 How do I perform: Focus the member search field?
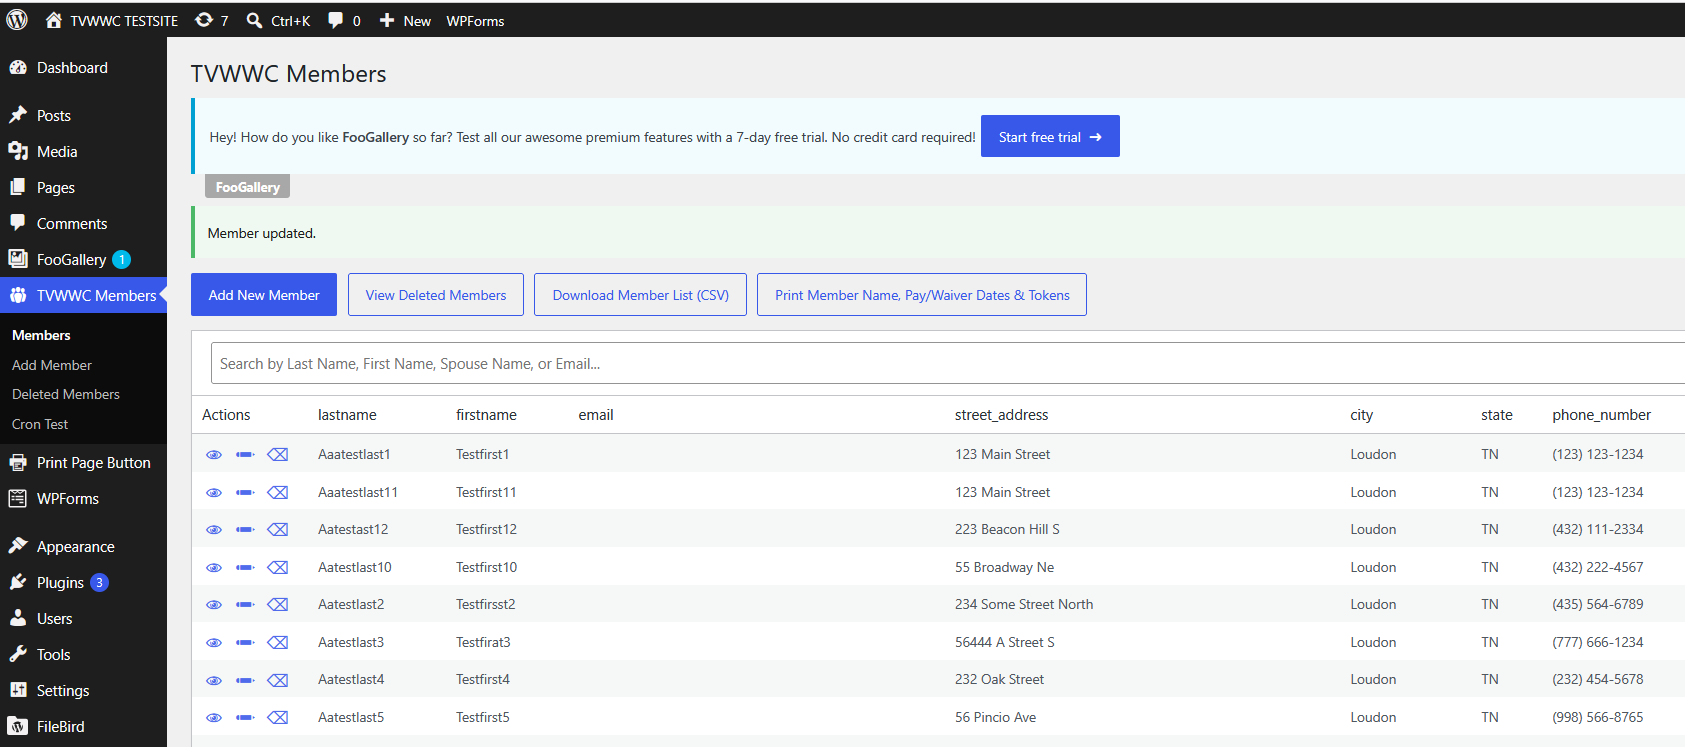coord(947,363)
